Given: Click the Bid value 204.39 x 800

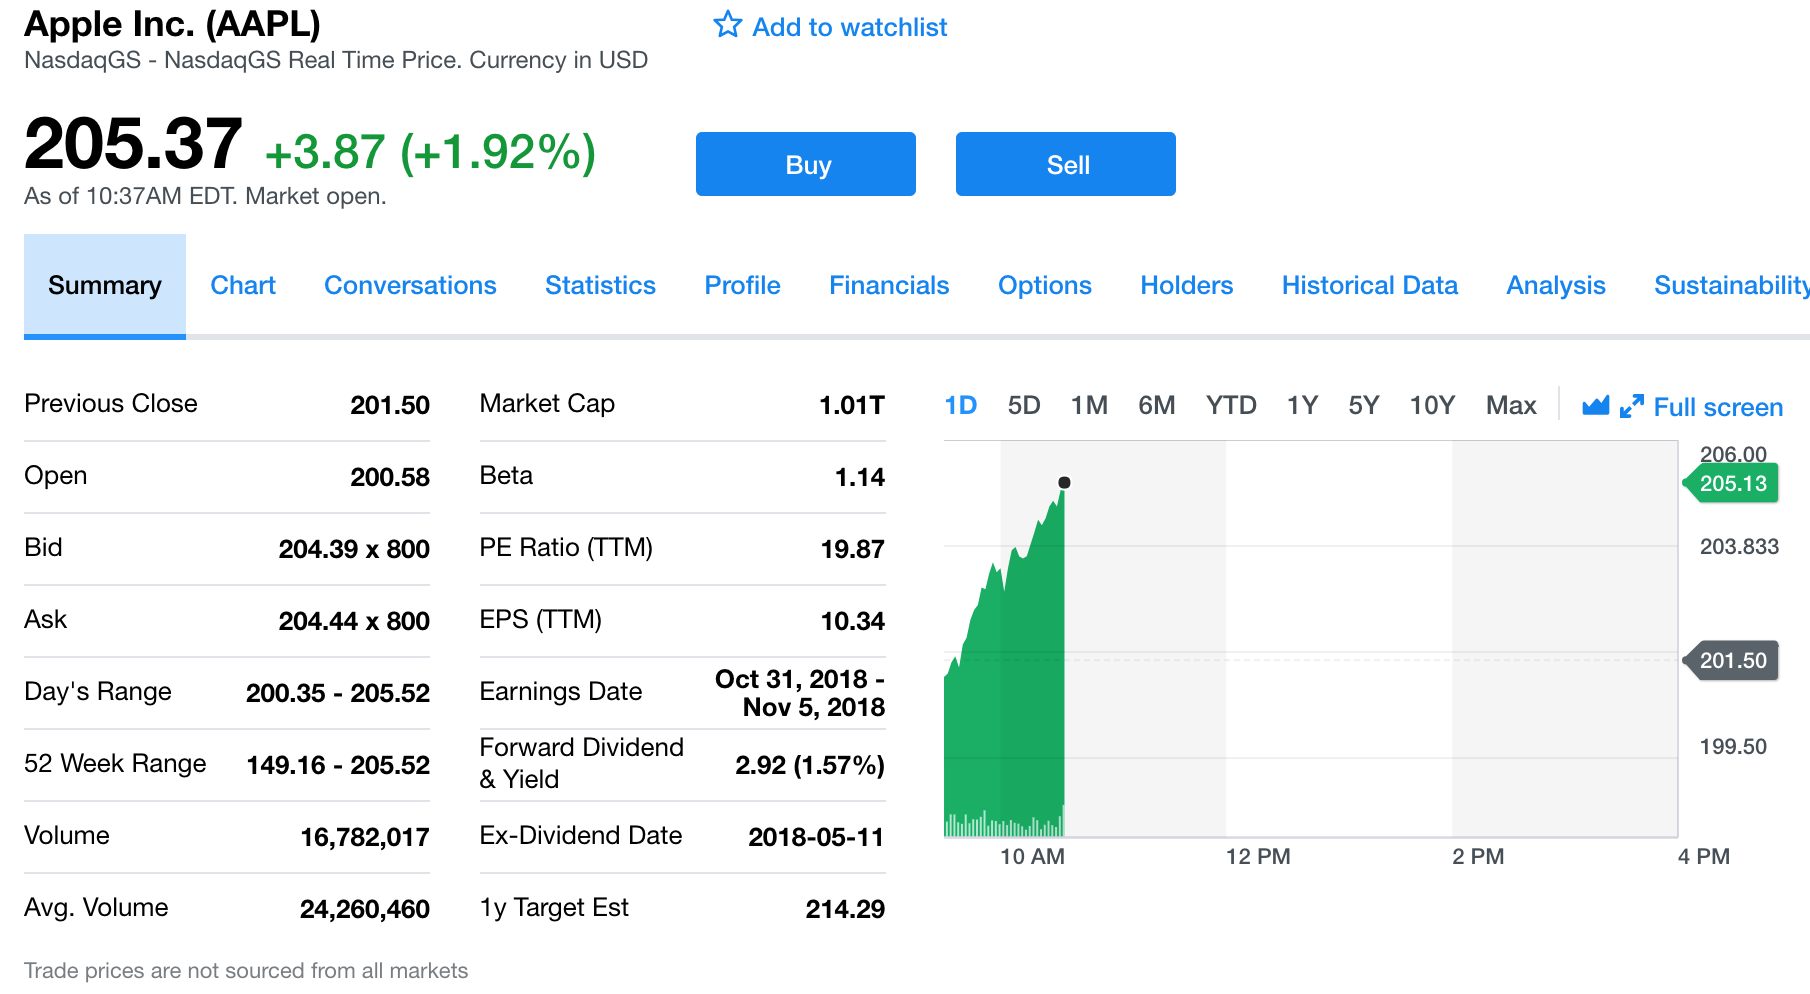Looking at the screenshot, I should (x=354, y=549).
